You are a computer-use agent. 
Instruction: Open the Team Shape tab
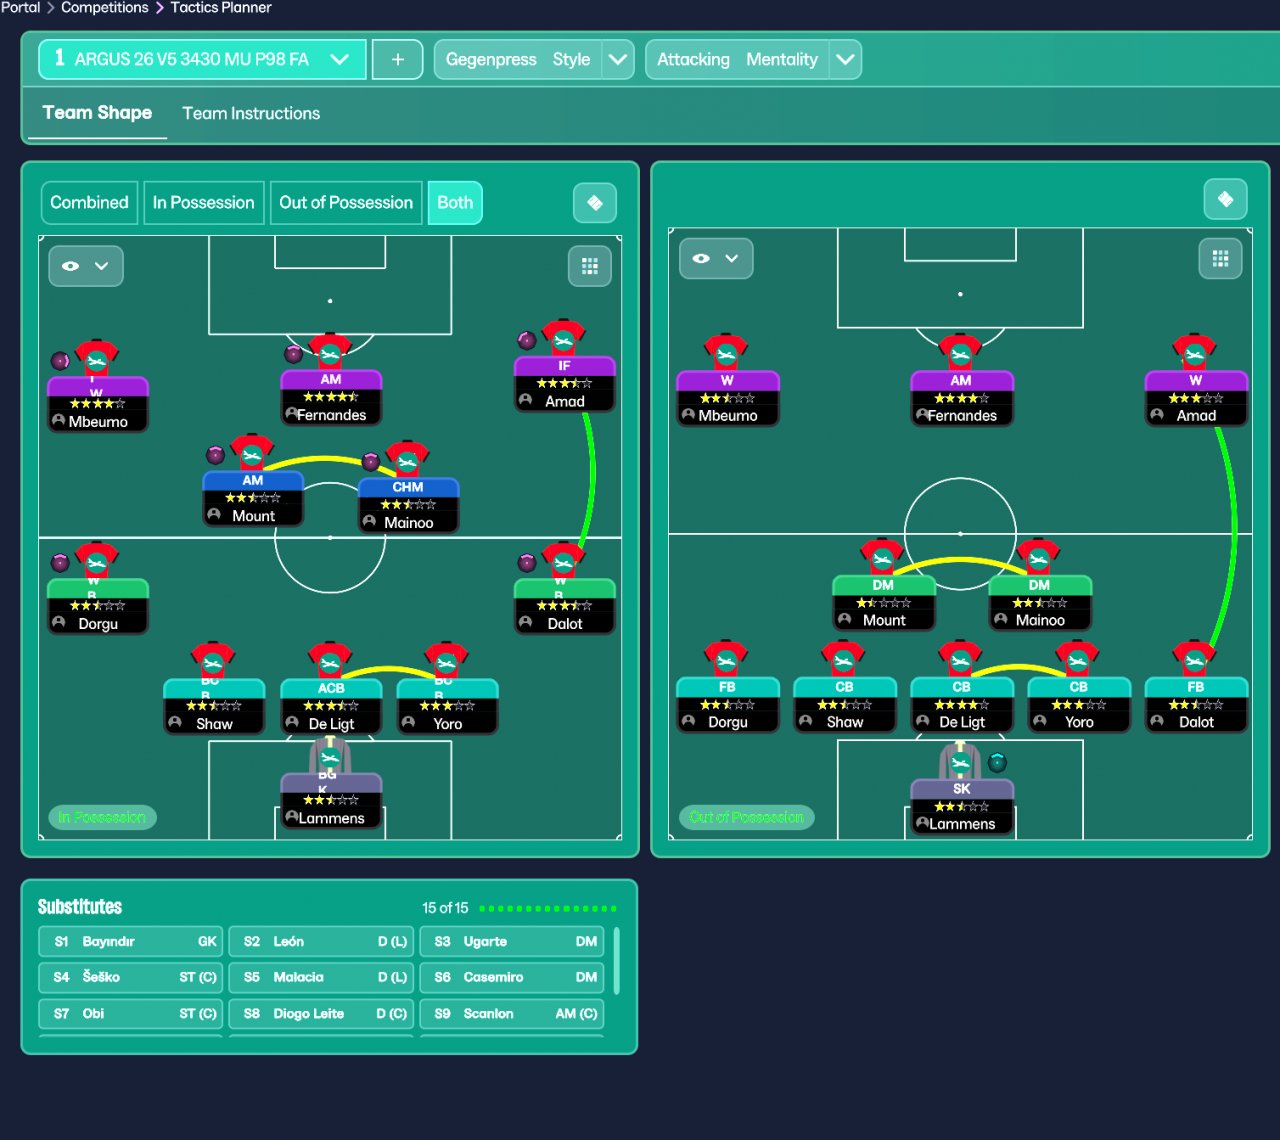(97, 113)
